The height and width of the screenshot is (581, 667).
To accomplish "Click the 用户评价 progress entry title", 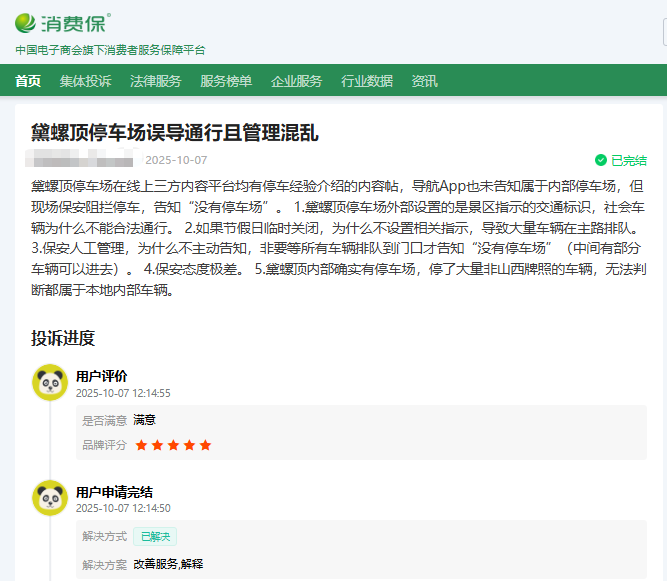I will coord(102,376).
